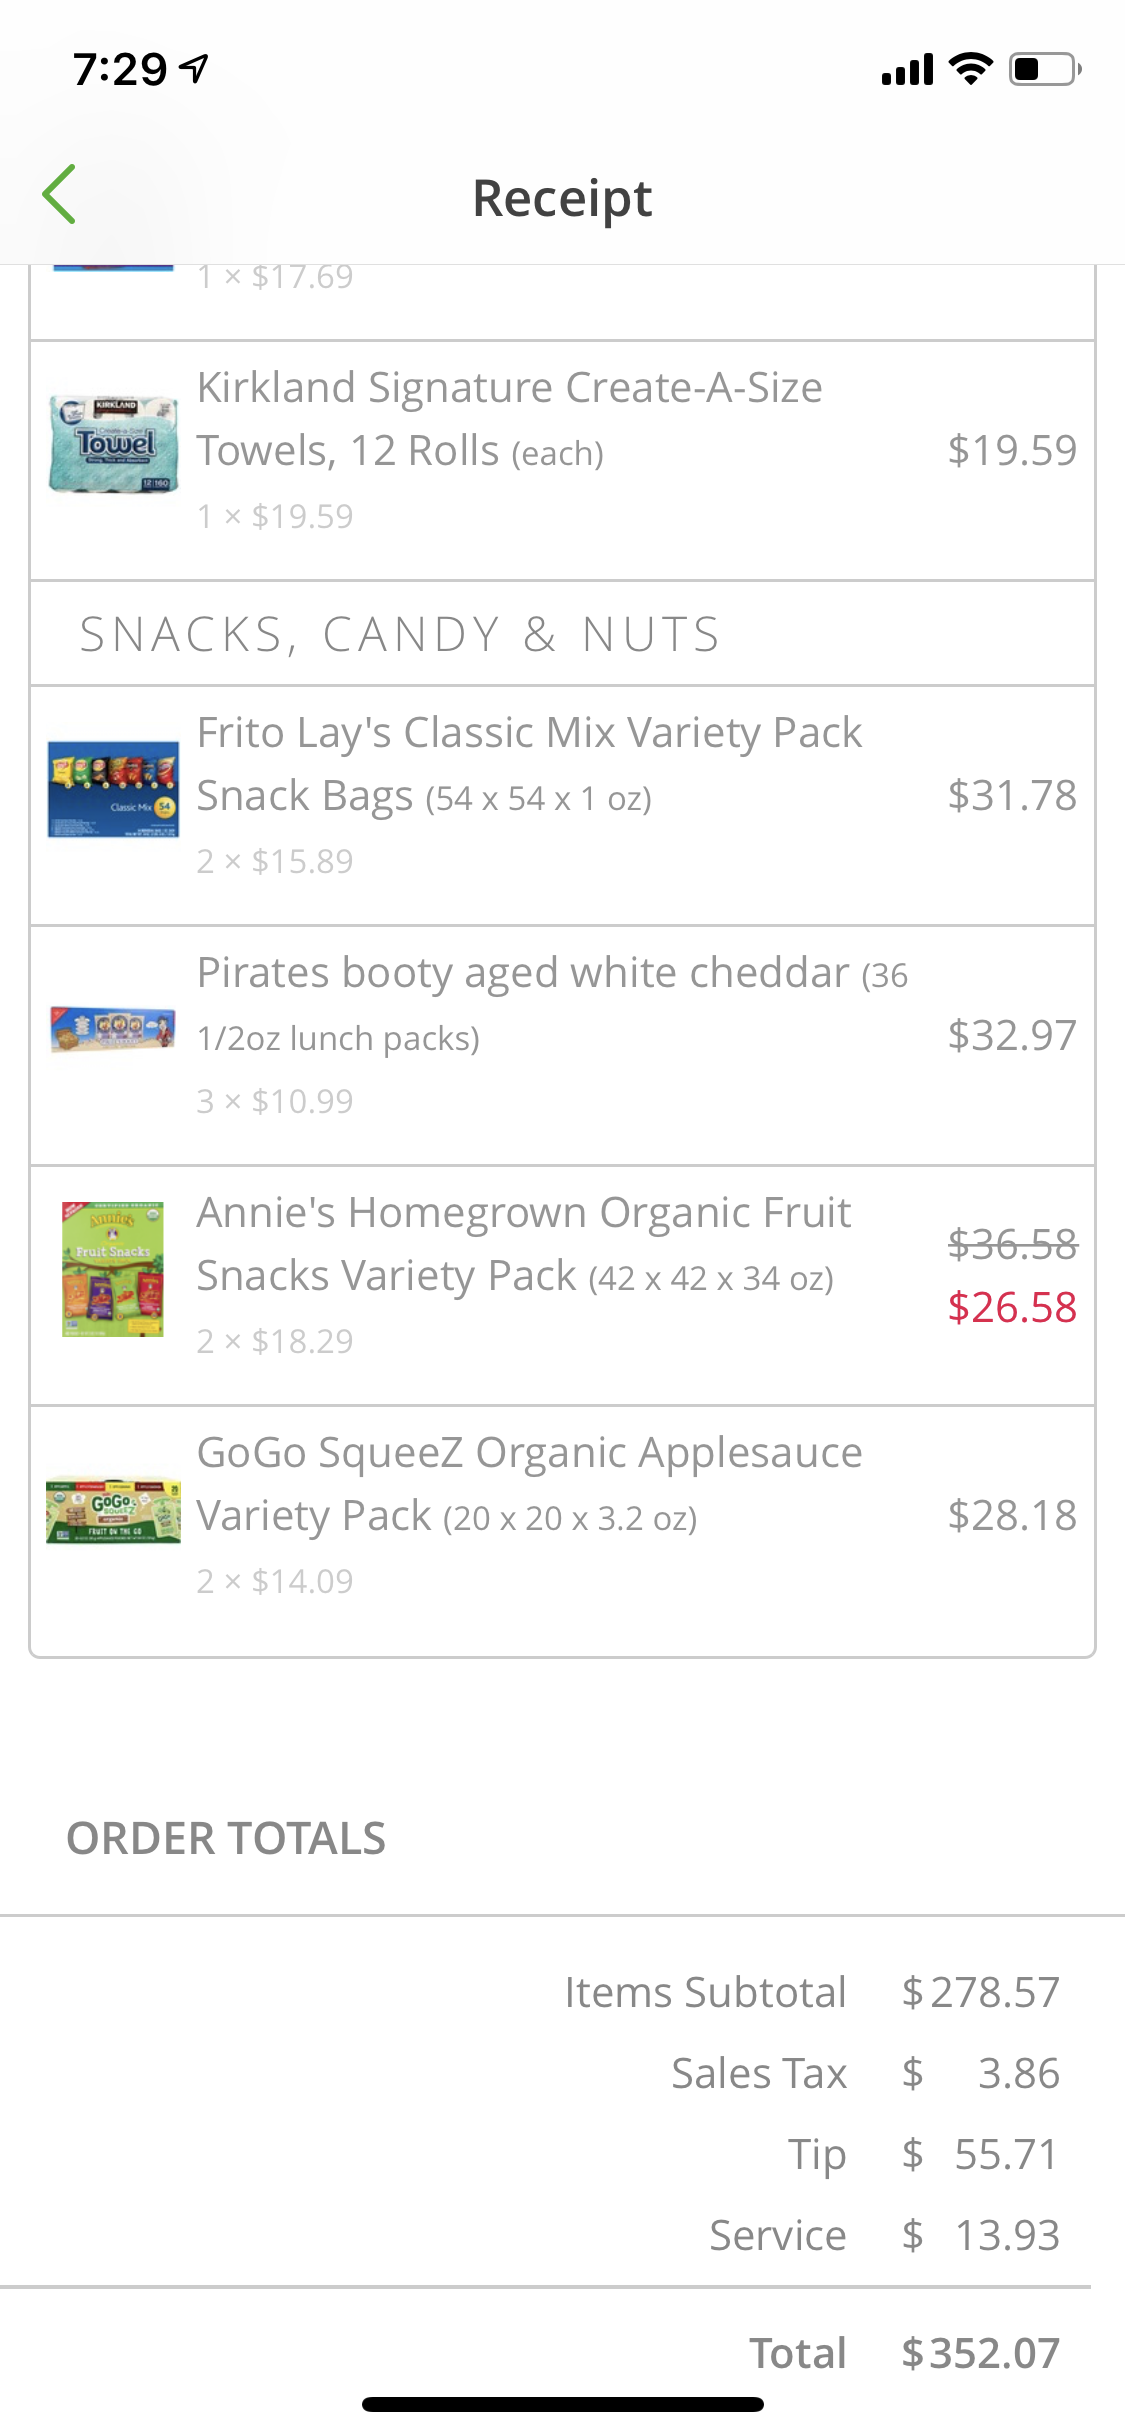Open the Frito Lay's variety pack image
1125x2436 pixels.
(114, 790)
